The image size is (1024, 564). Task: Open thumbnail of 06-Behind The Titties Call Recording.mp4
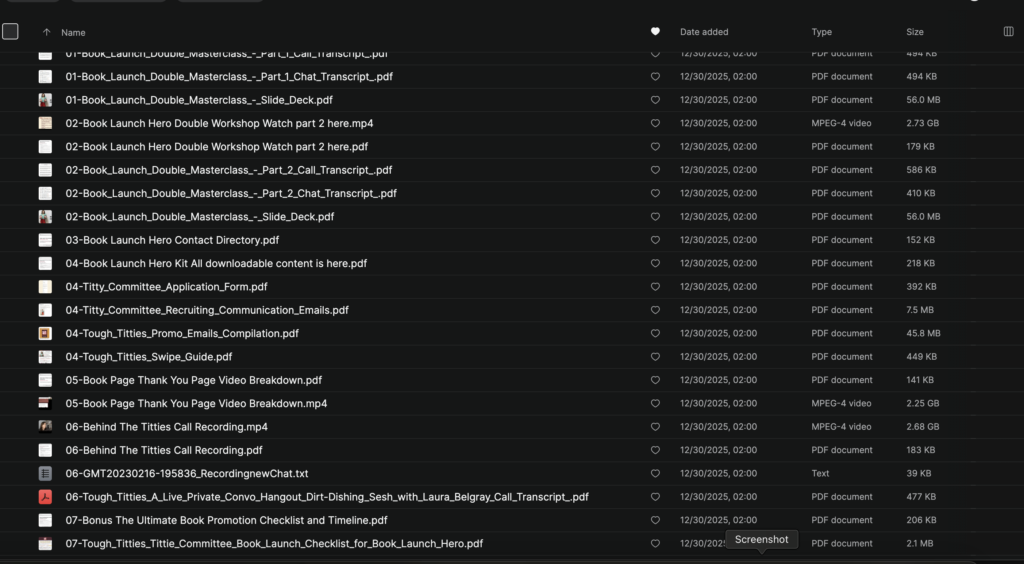pos(45,426)
